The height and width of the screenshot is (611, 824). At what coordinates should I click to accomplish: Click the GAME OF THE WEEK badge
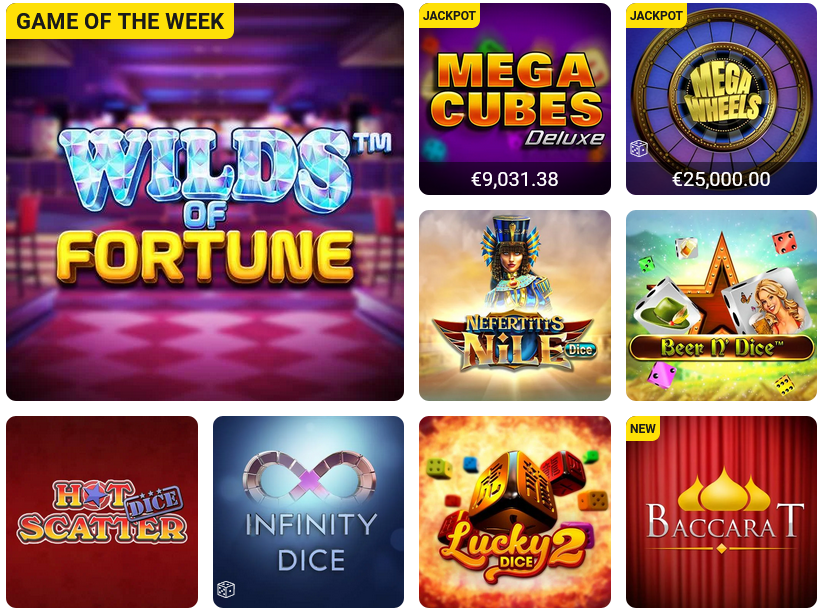click(x=120, y=21)
